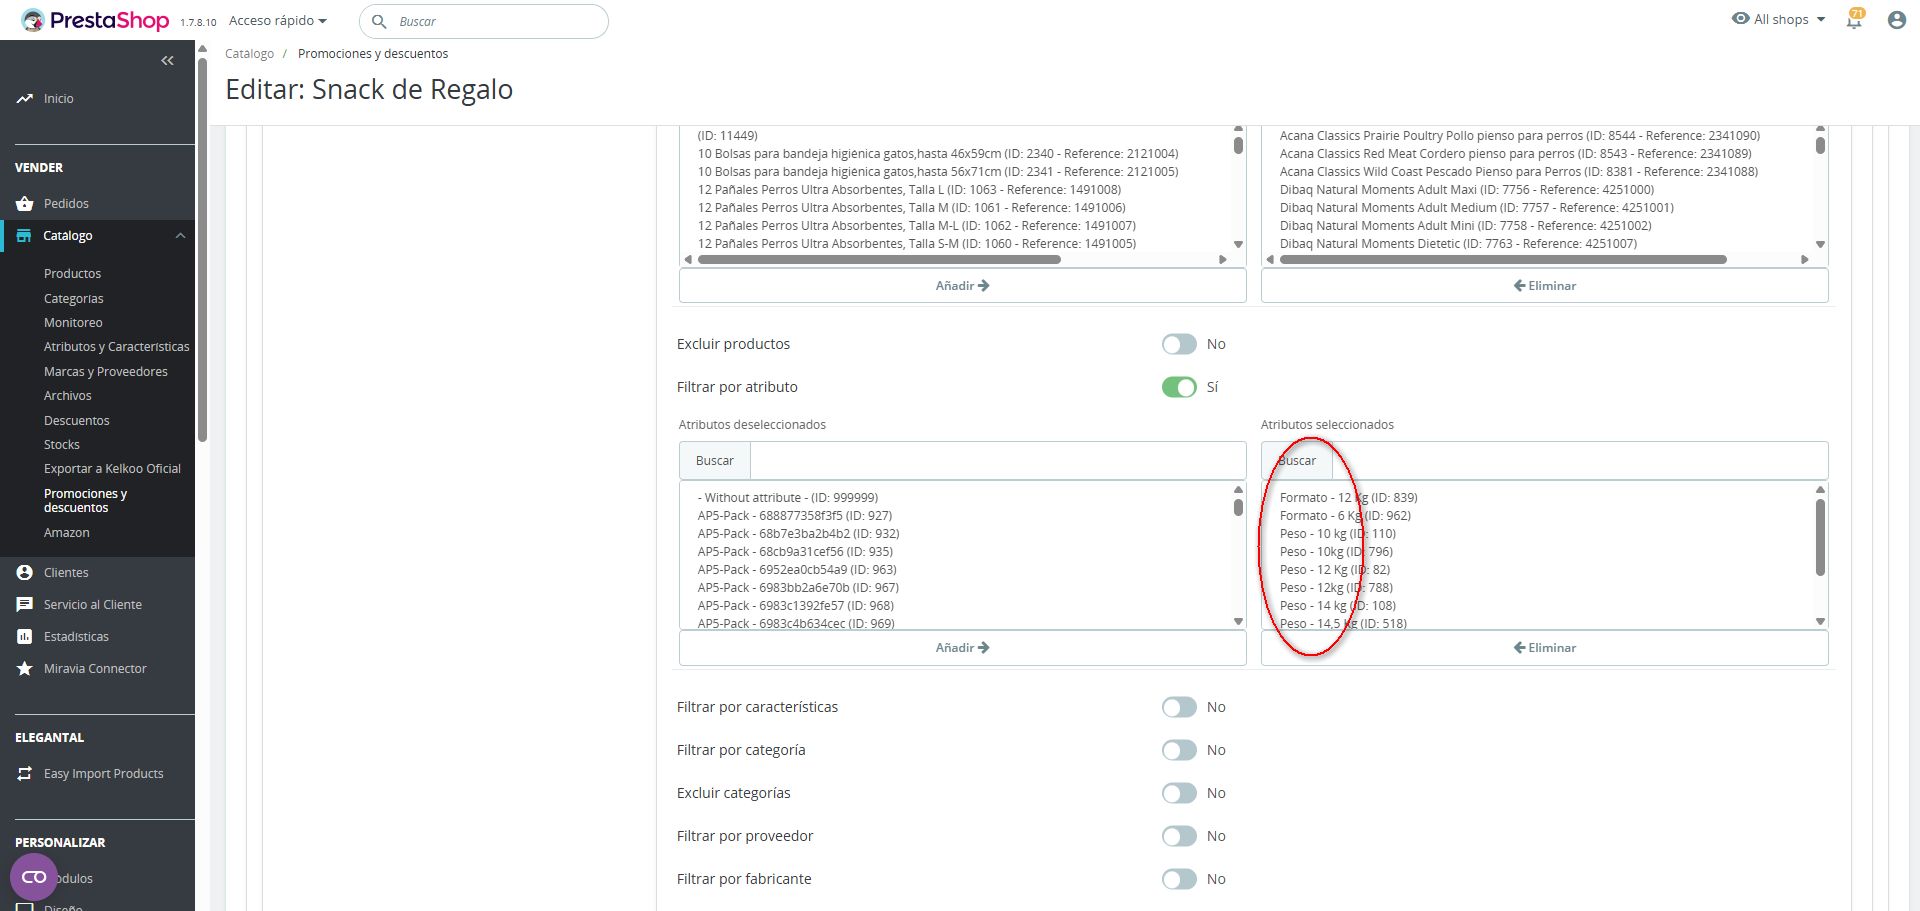Image resolution: width=1920 pixels, height=911 pixels.
Task: Click the magnifier icon in search bar
Action: (379, 21)
